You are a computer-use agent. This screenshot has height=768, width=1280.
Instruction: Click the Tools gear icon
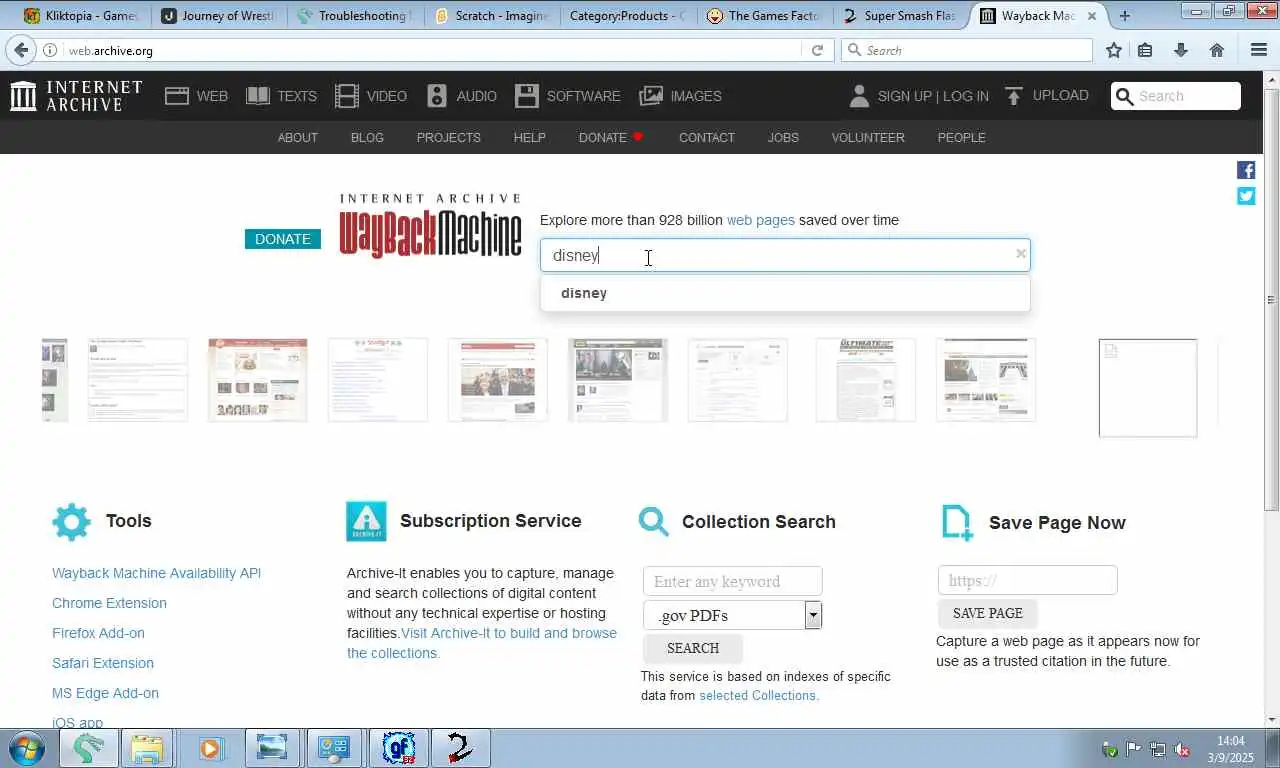[x=71, y=522]
